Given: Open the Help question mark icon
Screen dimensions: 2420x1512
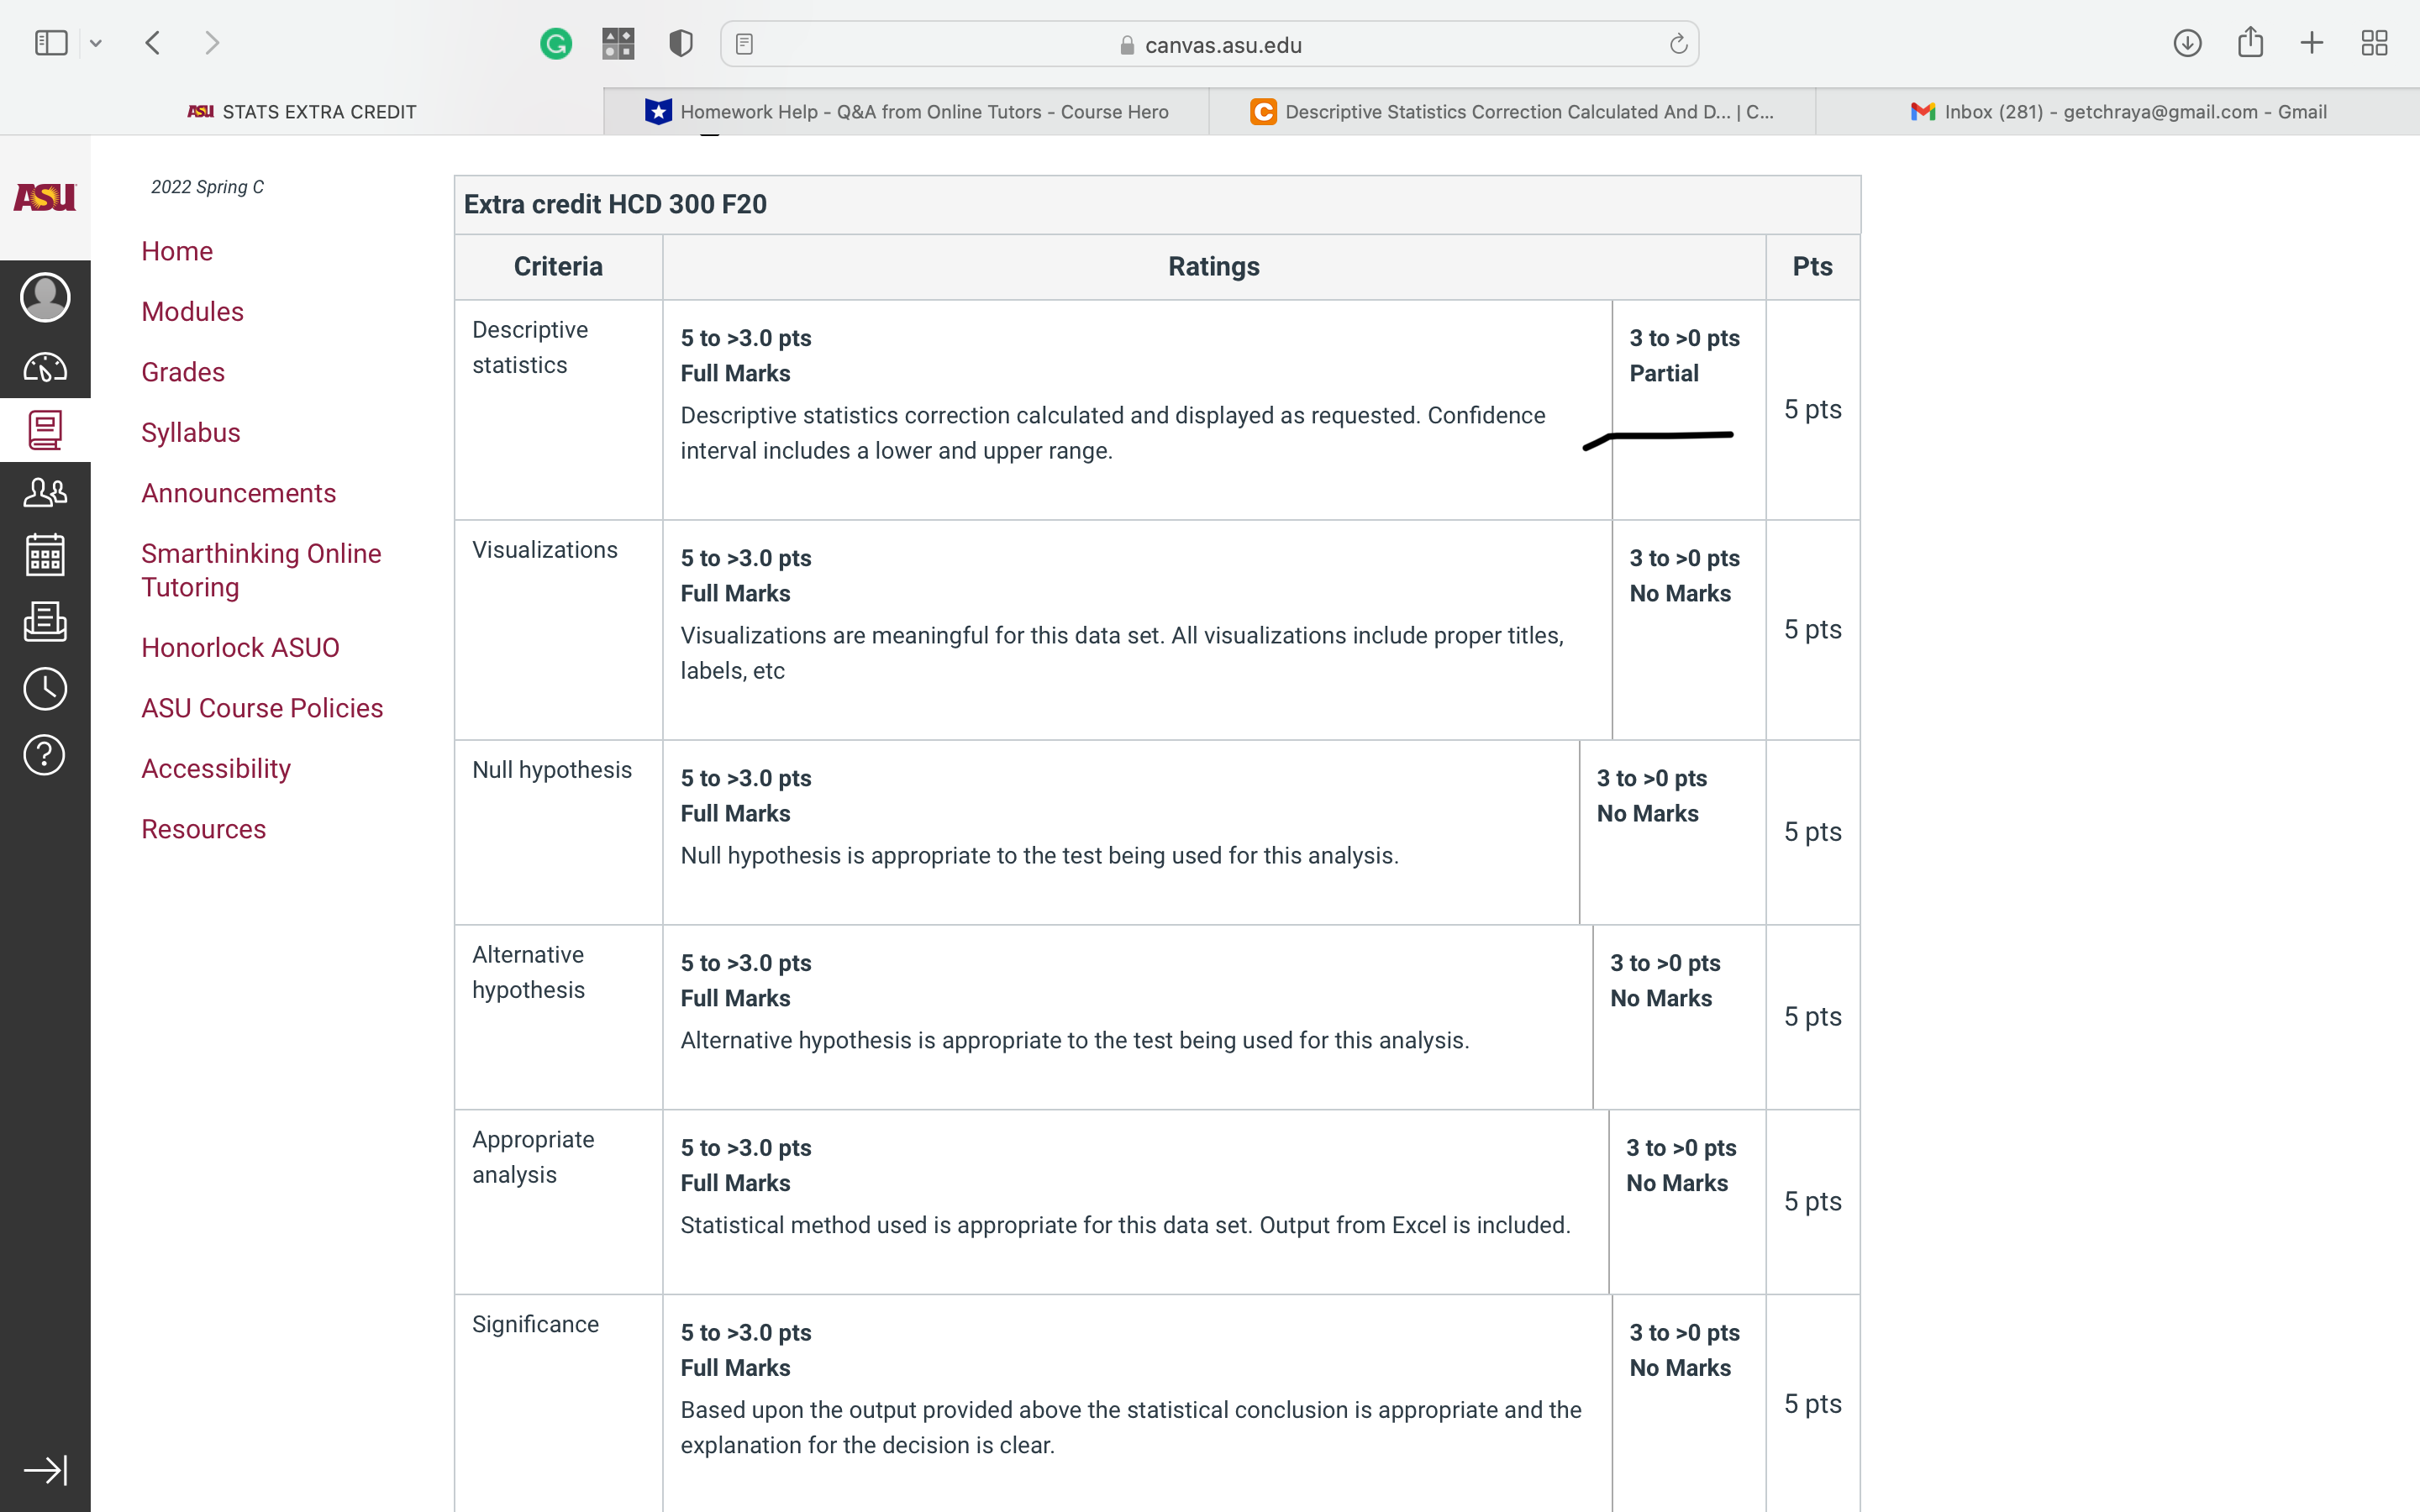Looking at the screenshot, I should pos(45,755).
